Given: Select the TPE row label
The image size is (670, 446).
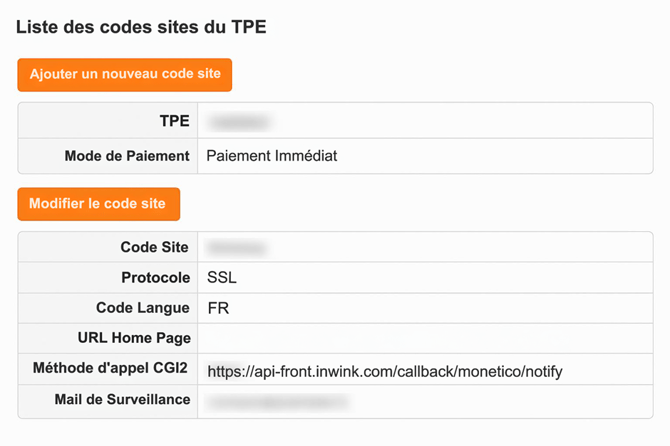Looking at the screenshot, I should coord(175,122).
